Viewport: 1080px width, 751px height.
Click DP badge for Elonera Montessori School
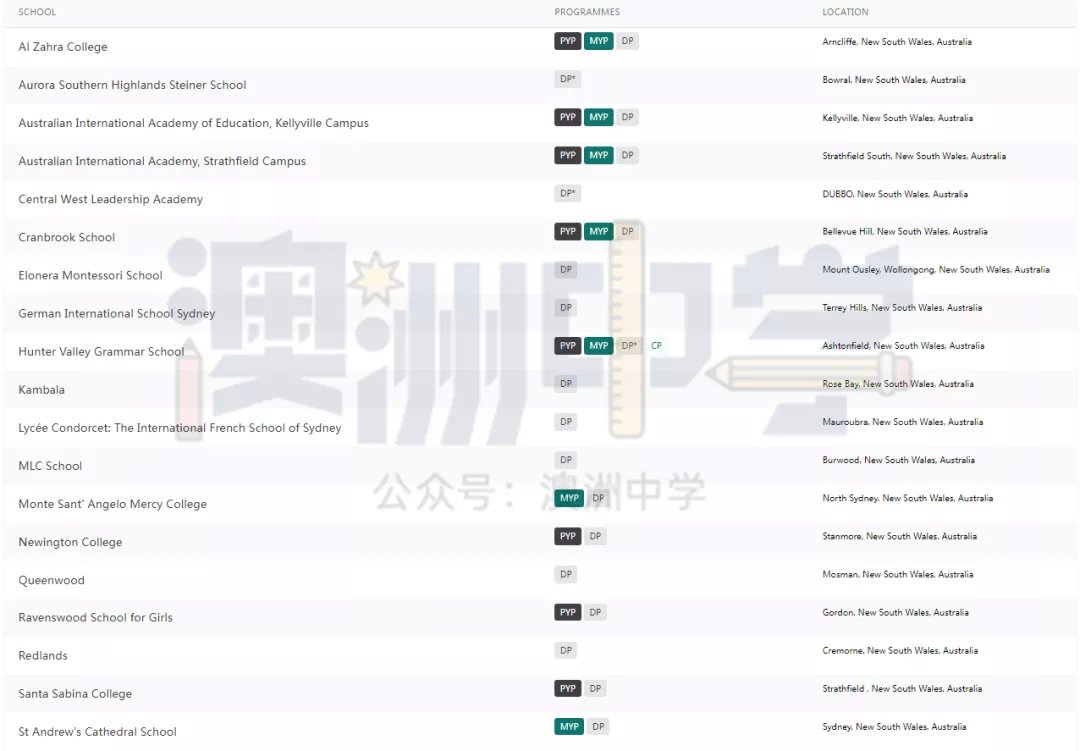click(x=565, y=269)
